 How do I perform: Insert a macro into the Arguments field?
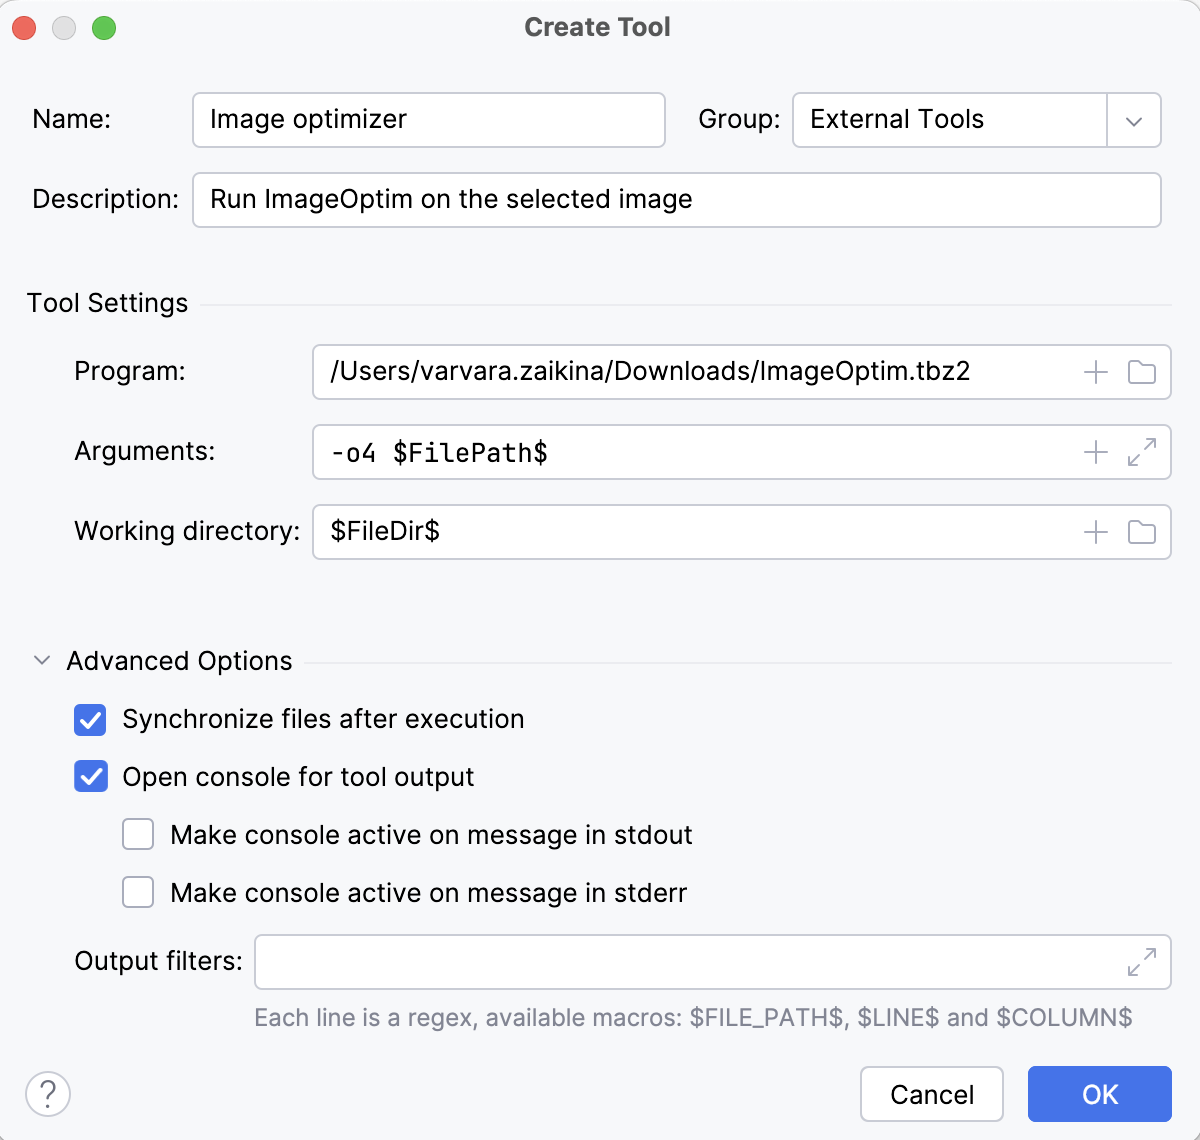point(1095,452)
